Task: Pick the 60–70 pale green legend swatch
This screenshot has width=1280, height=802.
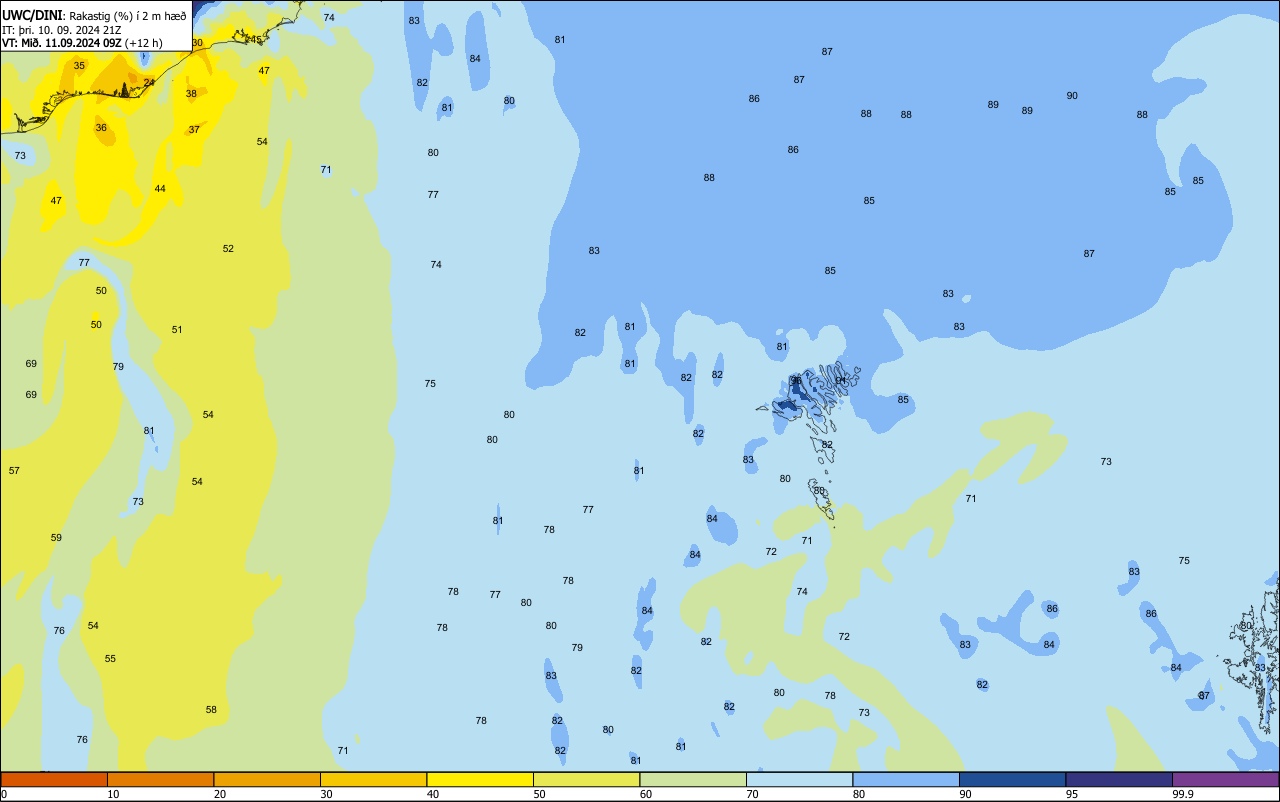Action: point(693,779)
